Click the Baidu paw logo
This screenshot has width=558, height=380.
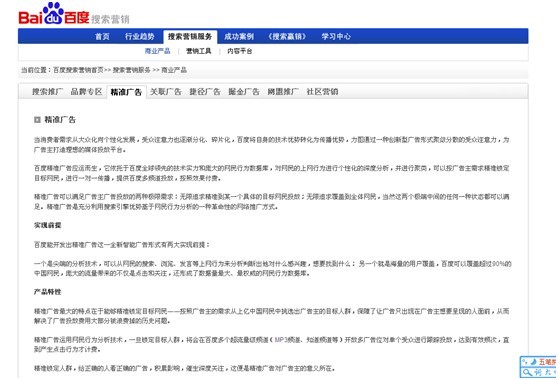point(54,14)
